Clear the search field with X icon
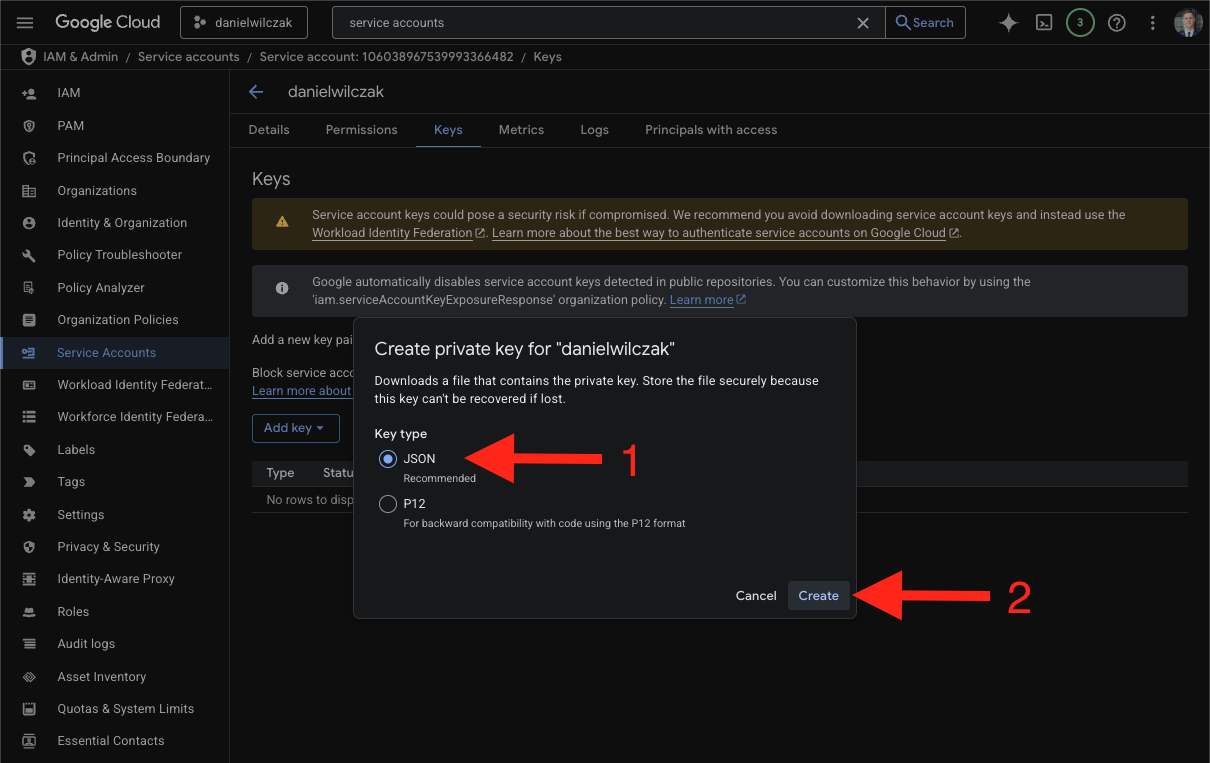1210x763 pixels. (864, 22)
